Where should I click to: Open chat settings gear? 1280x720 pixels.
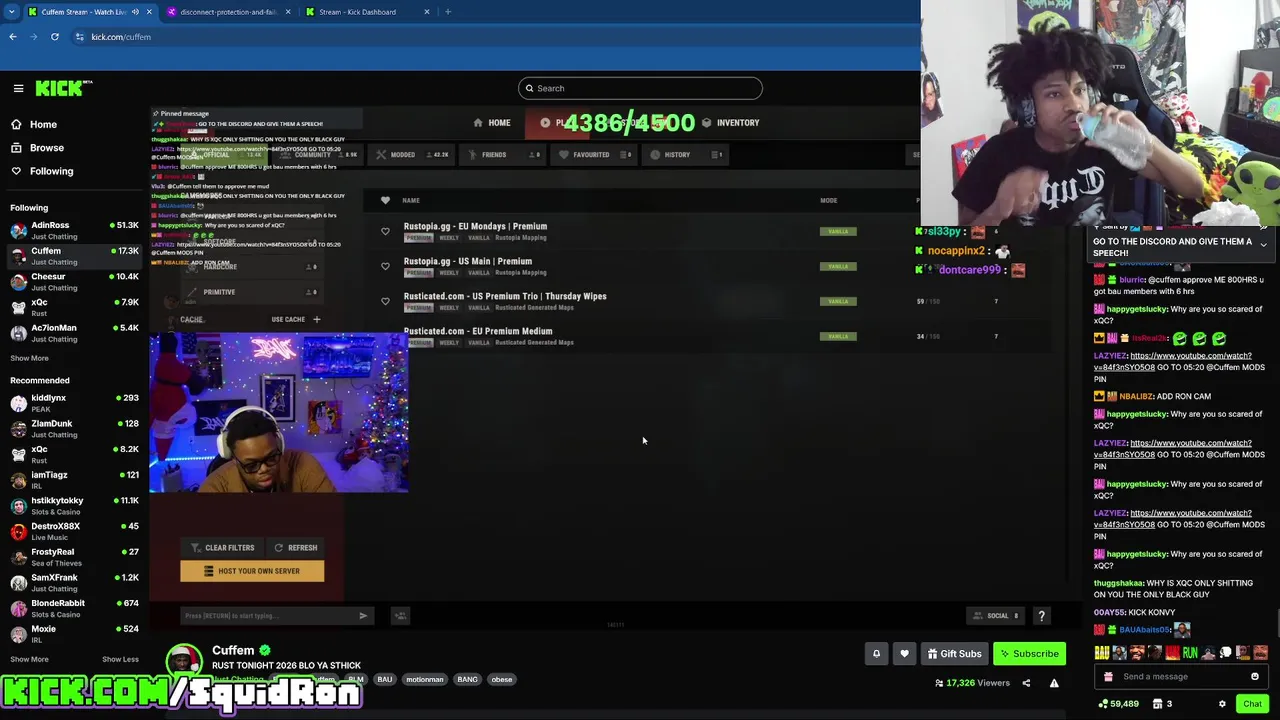tap(1222, 704)
